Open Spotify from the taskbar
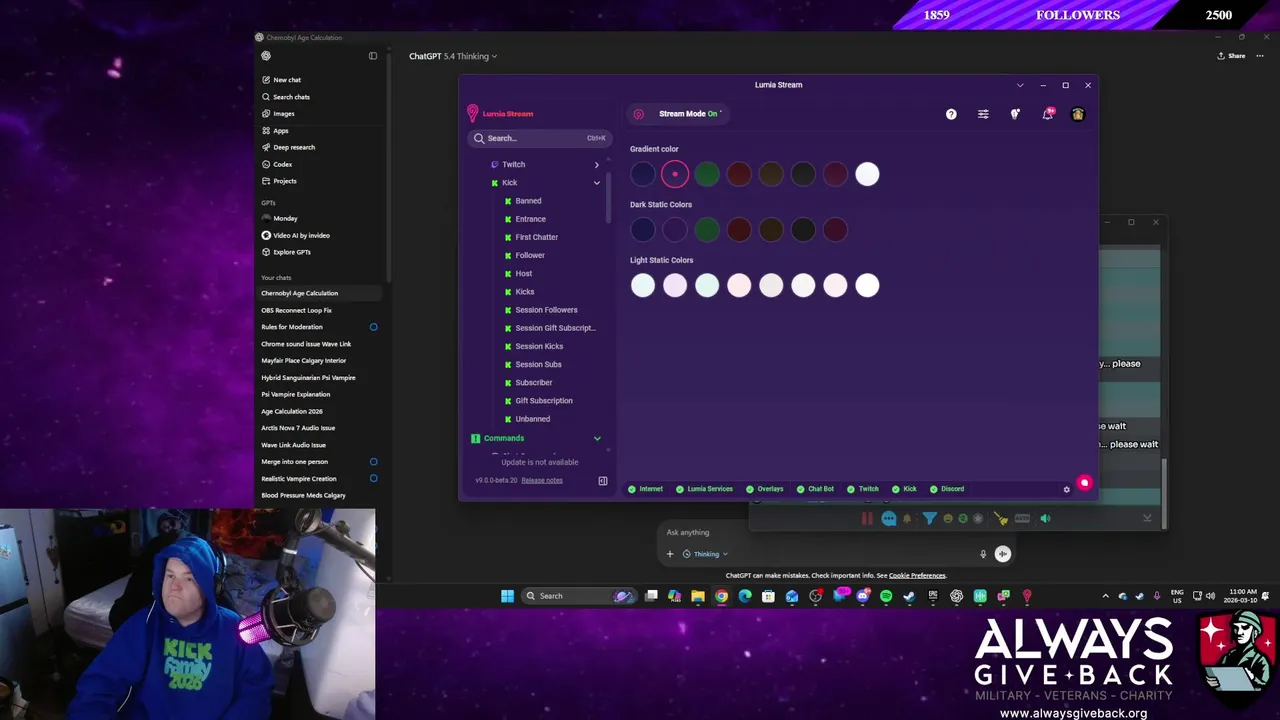Screen dimensions: 1280x720 point(886,596)
